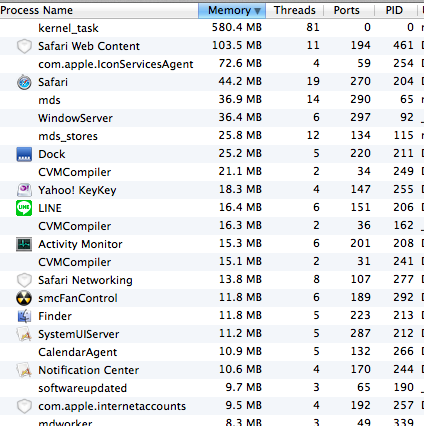
Task: Select the softwareupdated process
Action: pos(83,388)
